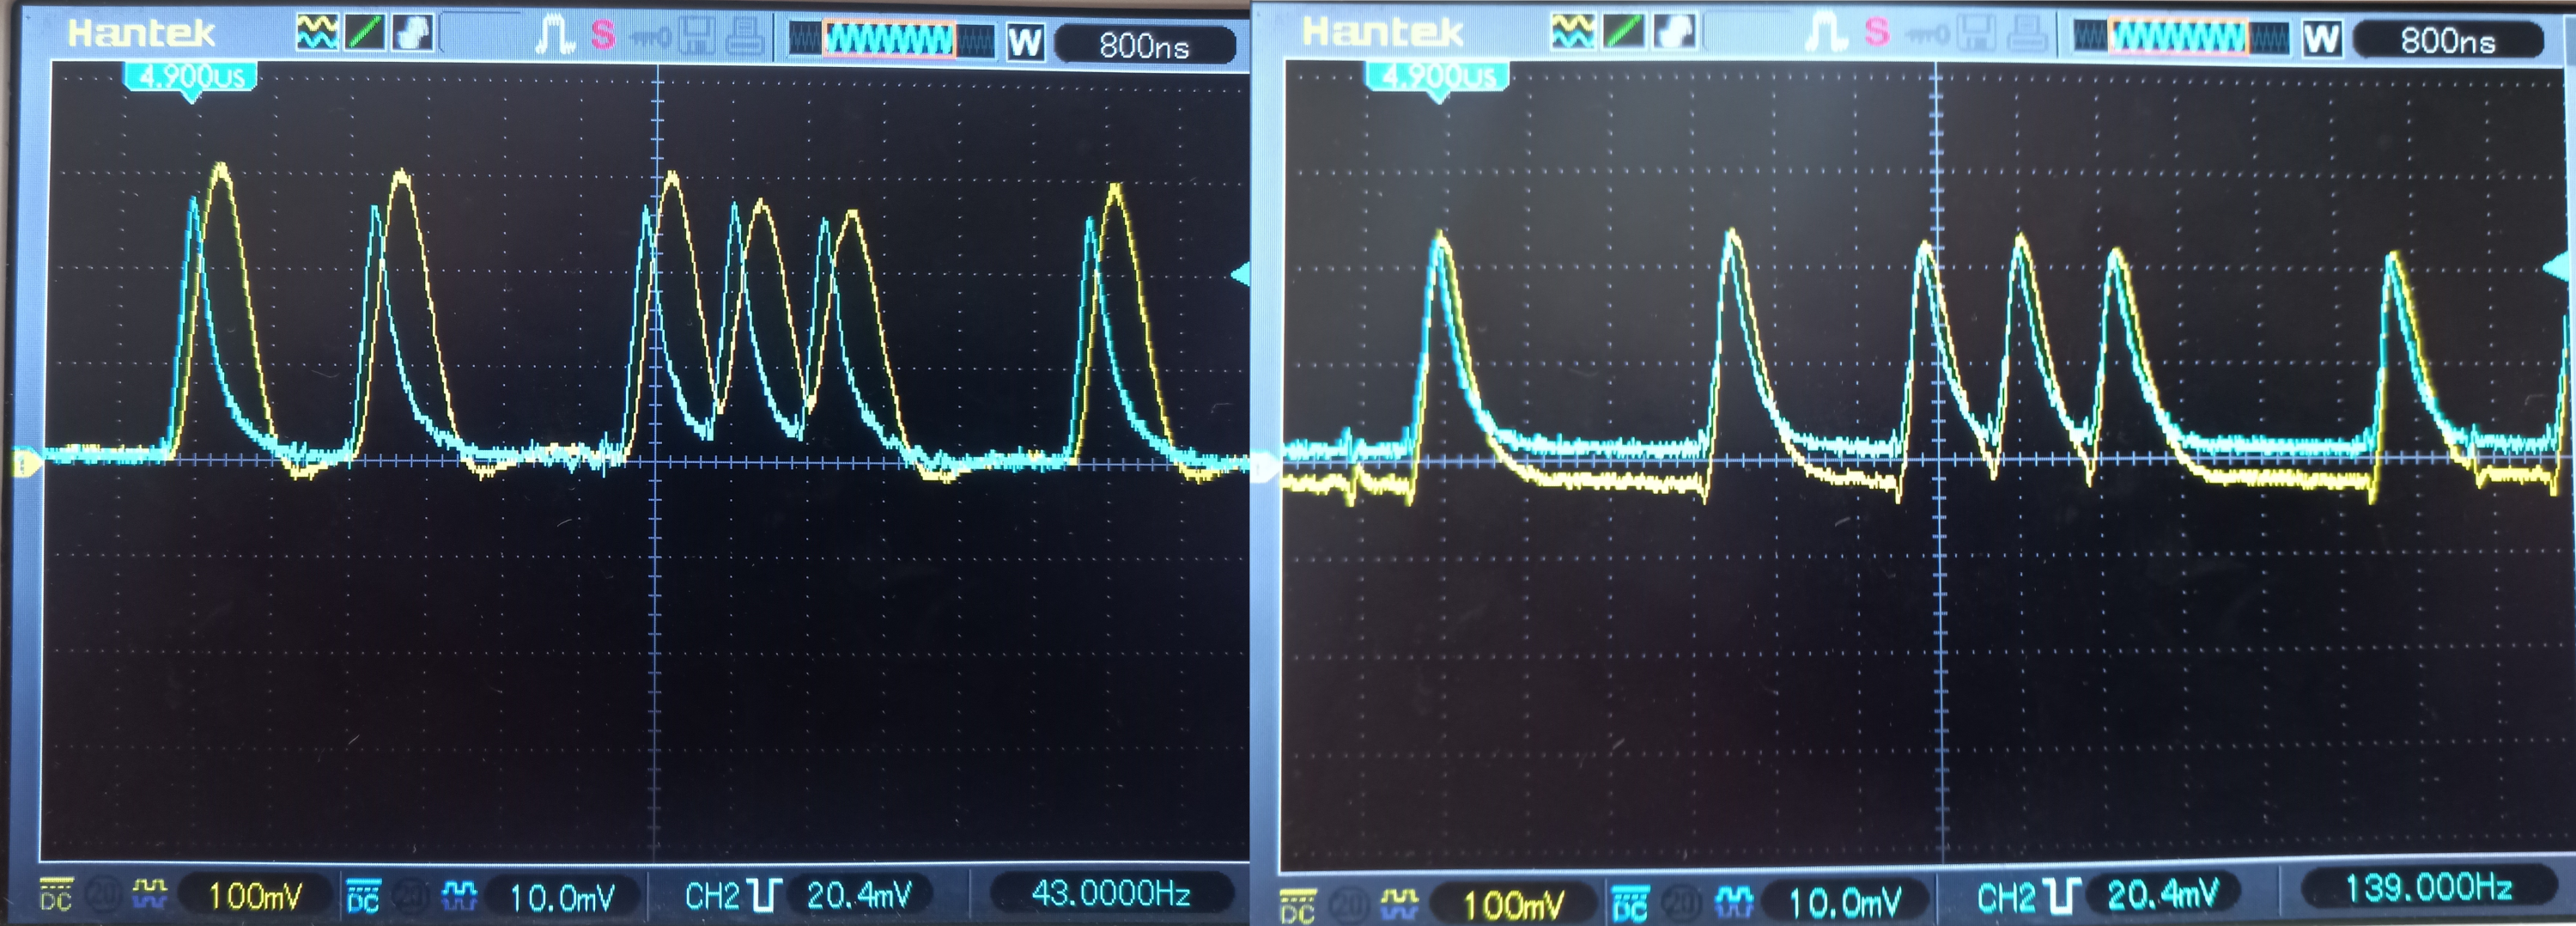Viewport: 2576px width, 926px height.
Task: Click the CH2 trigger source label on right scope
Action: coord(2007,898)
